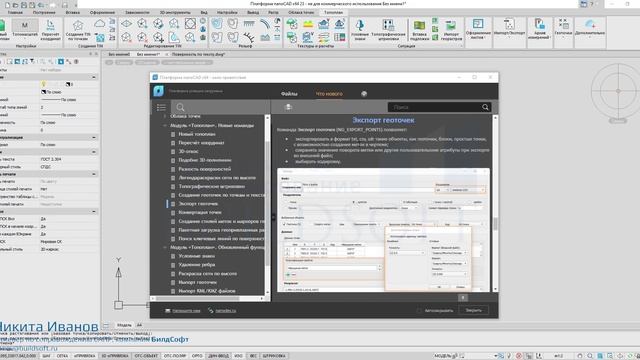
Task: Switch to the Построение ribbon tab
Action: 44,13
